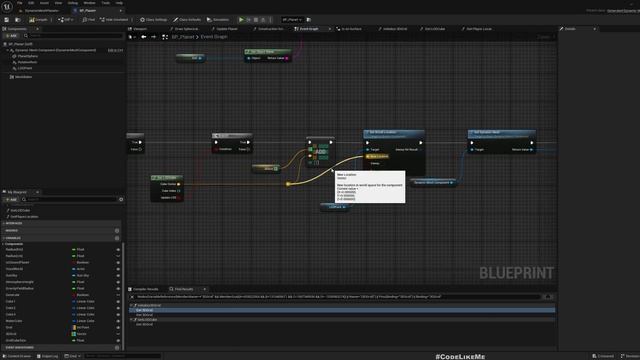640x360 pixels.
Task: Switch to the BP_Planet asset tab
Action: click(87, 11)
